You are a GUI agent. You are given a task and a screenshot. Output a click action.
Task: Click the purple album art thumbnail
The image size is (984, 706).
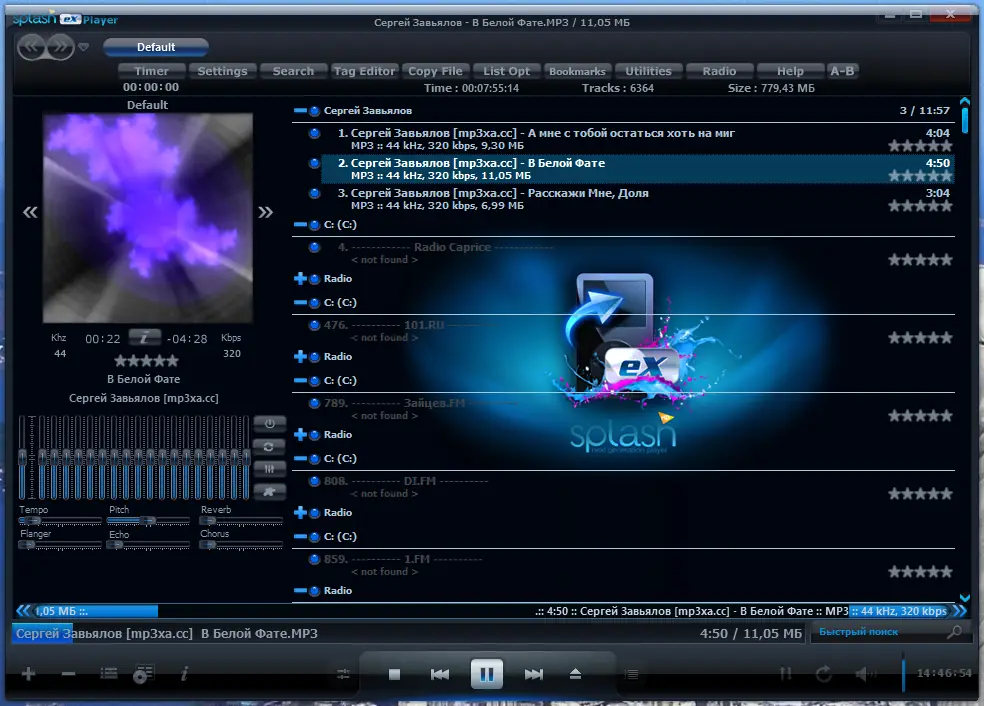pyautogui.click(x=147, y=218)
